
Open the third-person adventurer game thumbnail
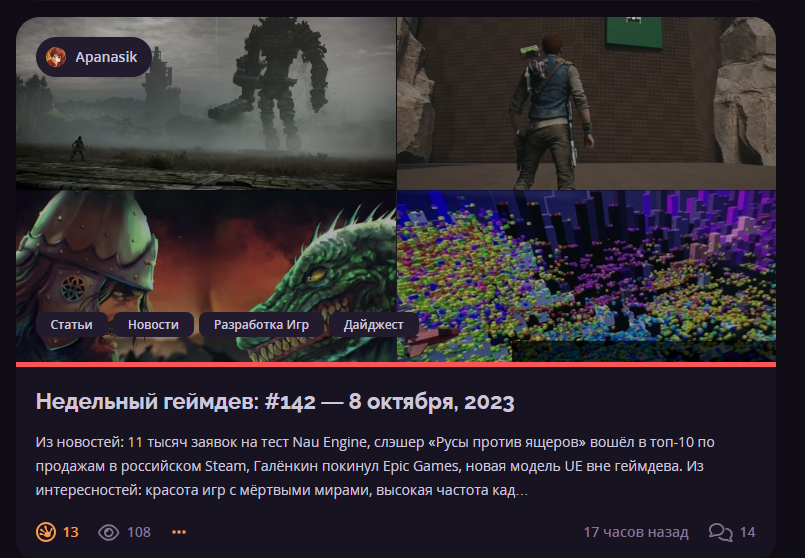pyautogui.click(x=586, y=104)
